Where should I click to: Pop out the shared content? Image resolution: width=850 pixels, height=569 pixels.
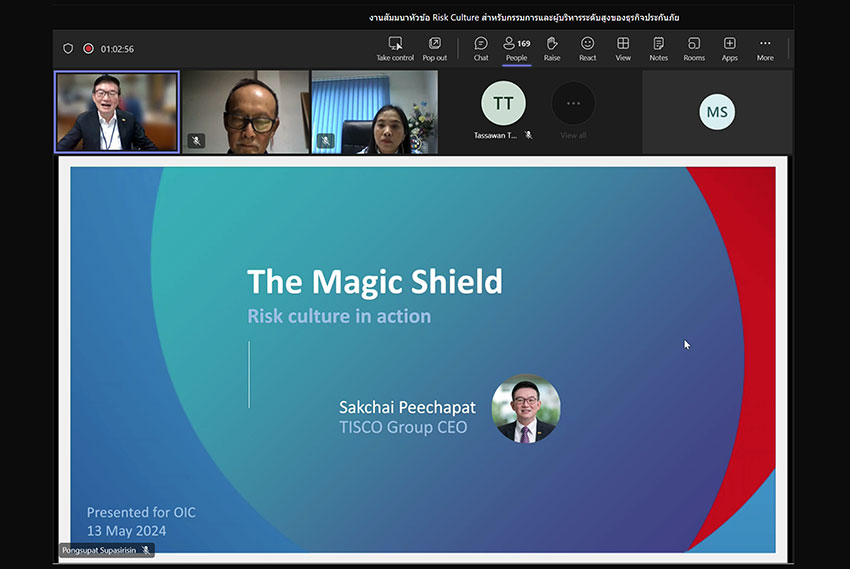click(x=435, y=48)
